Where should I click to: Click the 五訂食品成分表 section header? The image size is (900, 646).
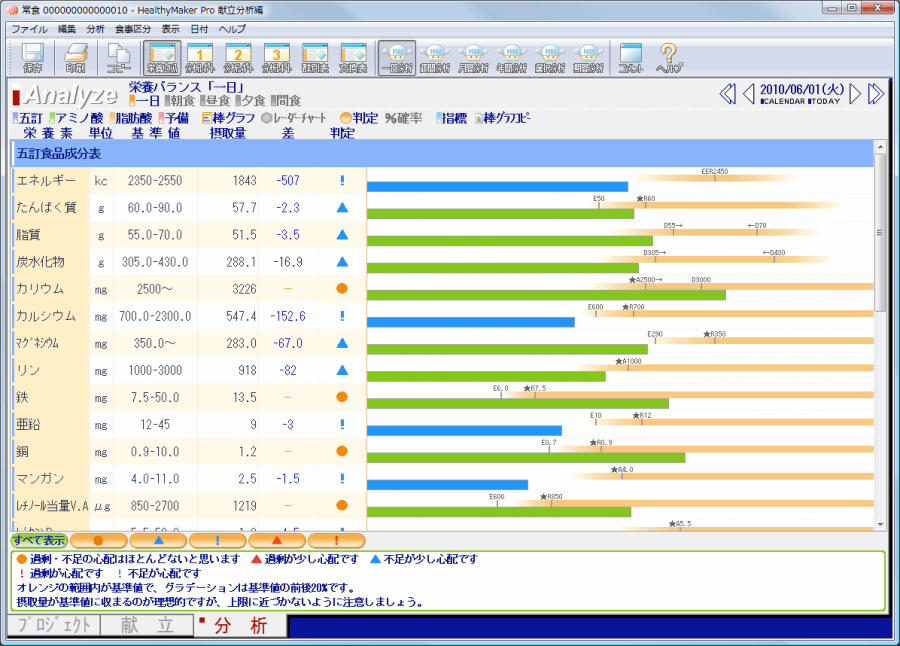pos(442,154)
